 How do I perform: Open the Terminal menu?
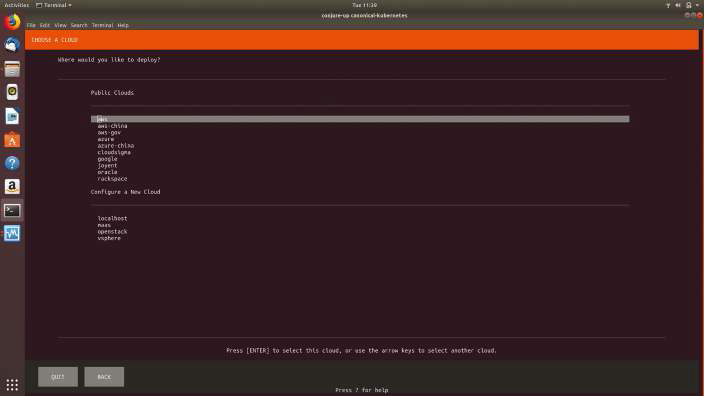coord(102,25)
